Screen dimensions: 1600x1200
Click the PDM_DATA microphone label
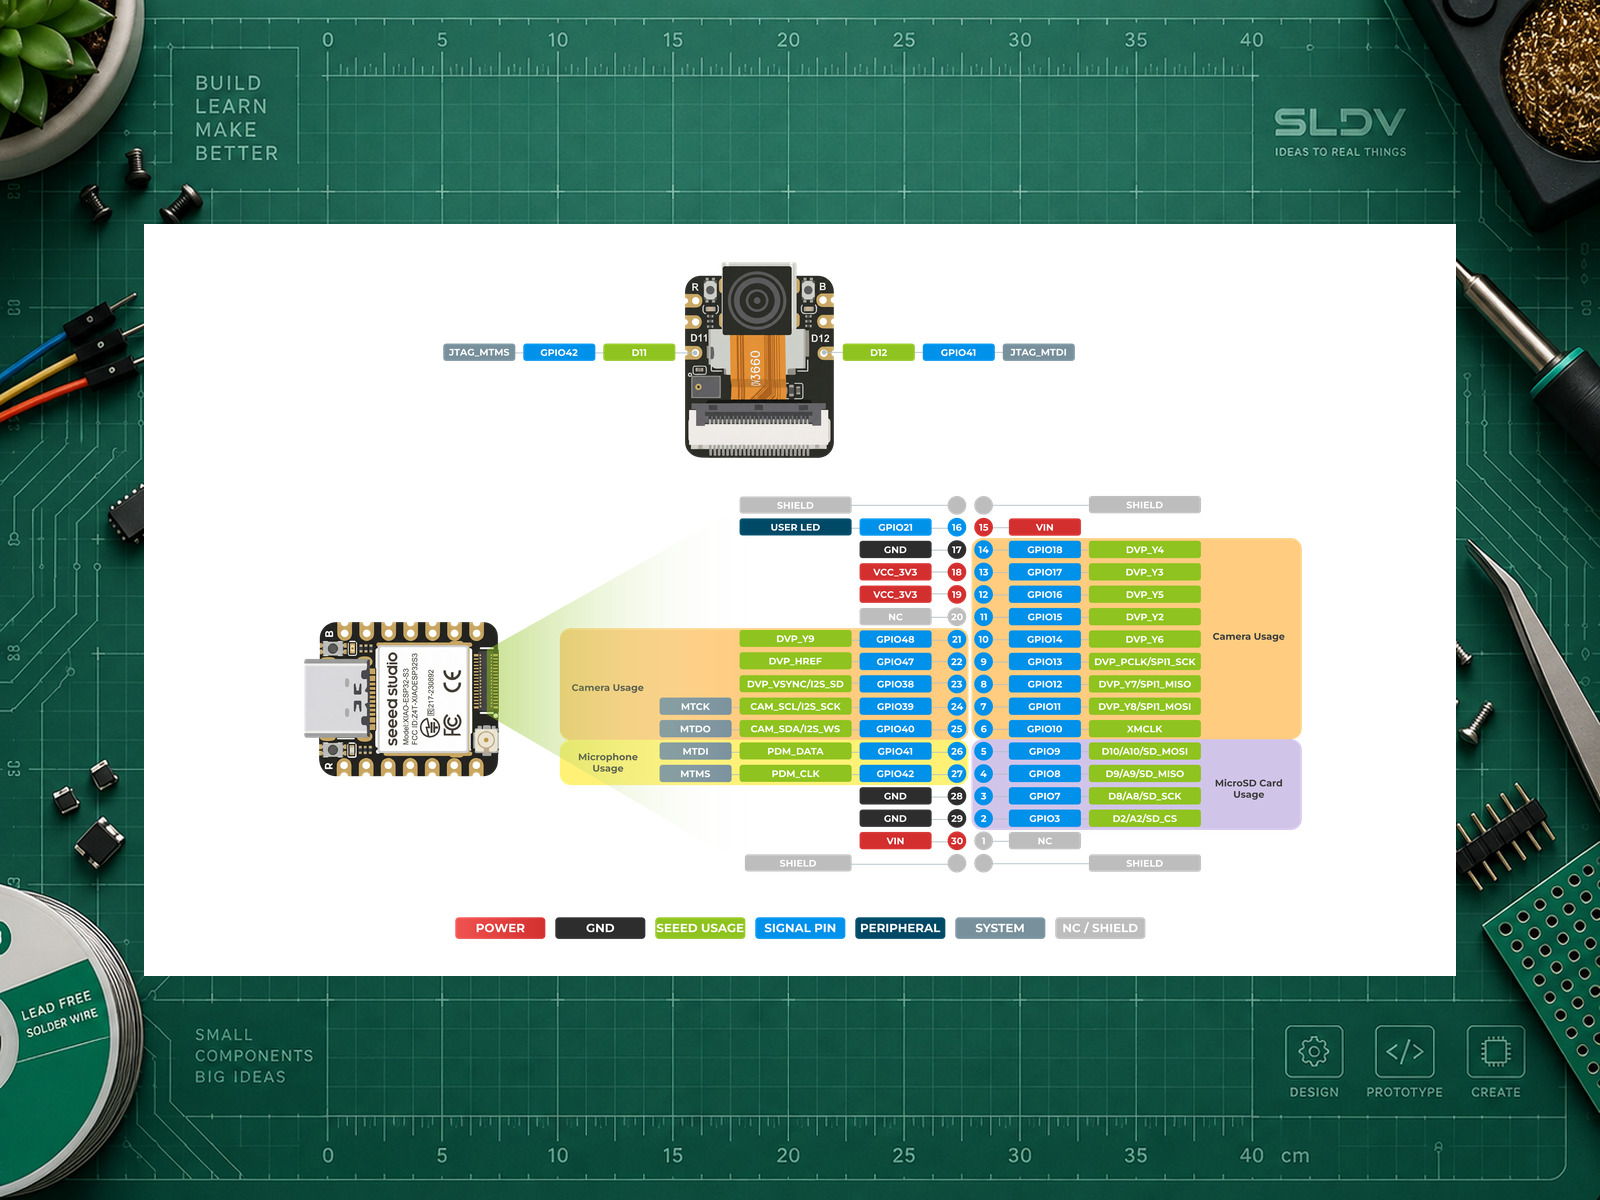tap(795, 751)
